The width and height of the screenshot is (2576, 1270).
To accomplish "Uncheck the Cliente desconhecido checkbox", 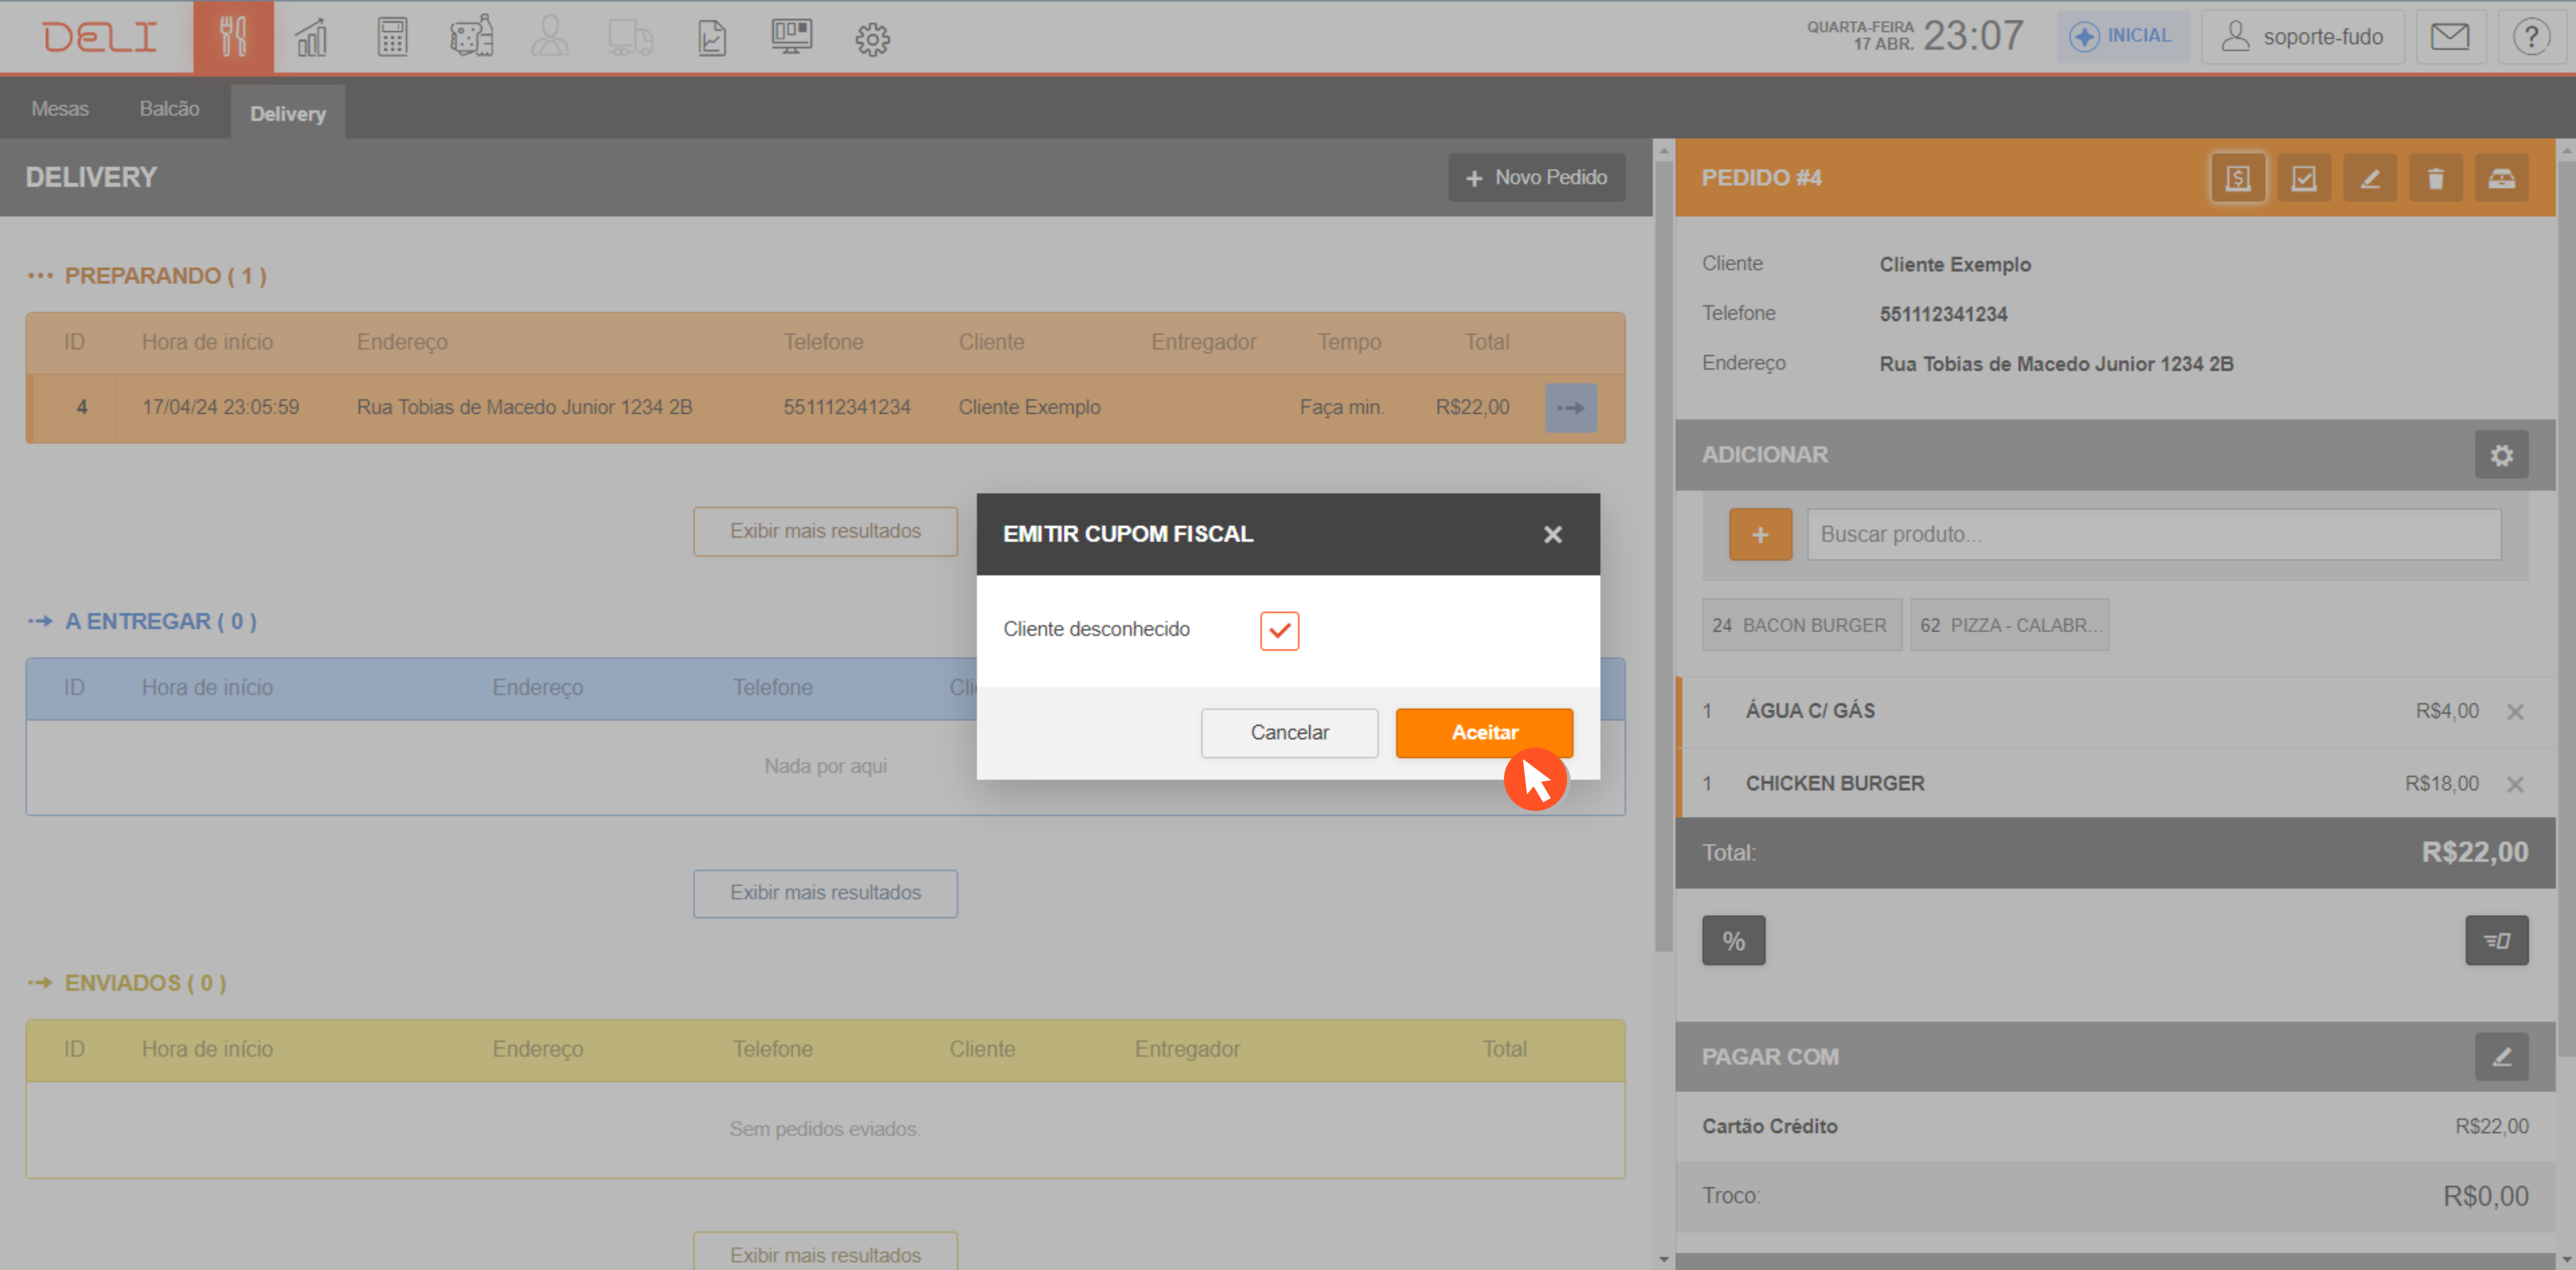I will tap(1279, 630).
